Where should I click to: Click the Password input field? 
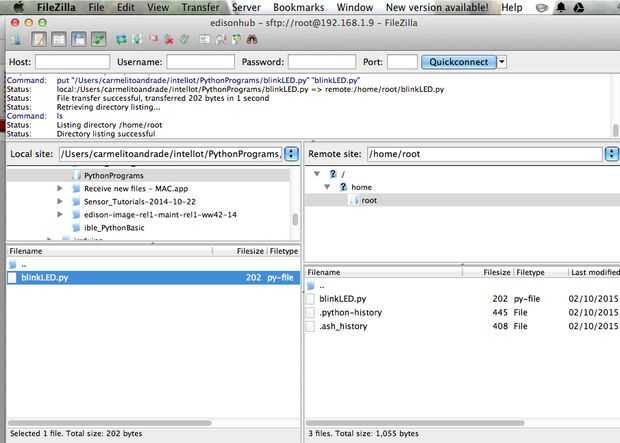[322, 62]
